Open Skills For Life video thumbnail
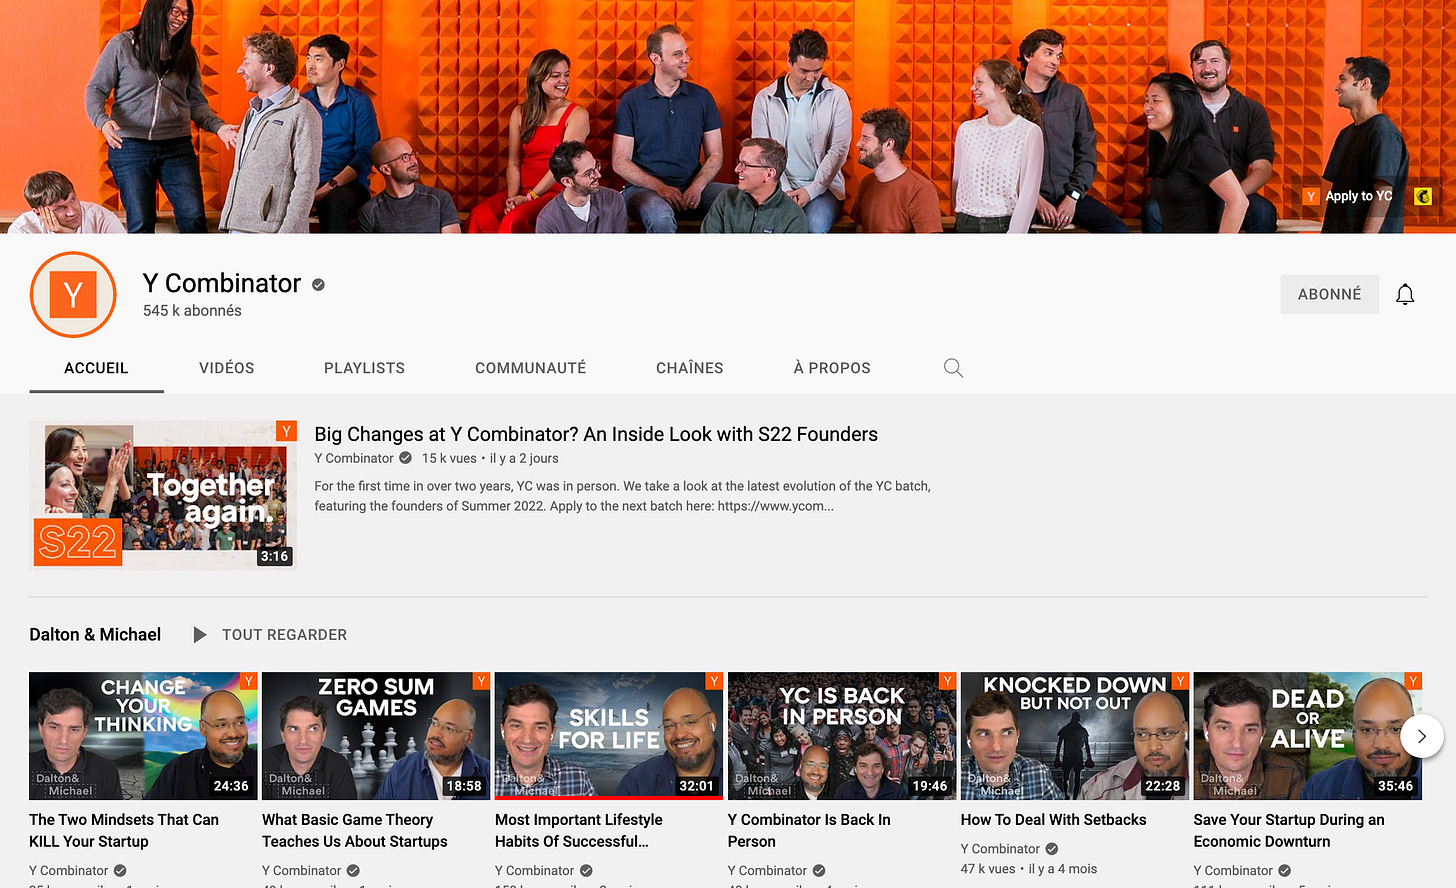This screenshot has width=1456, height=888. pos(609,736)
